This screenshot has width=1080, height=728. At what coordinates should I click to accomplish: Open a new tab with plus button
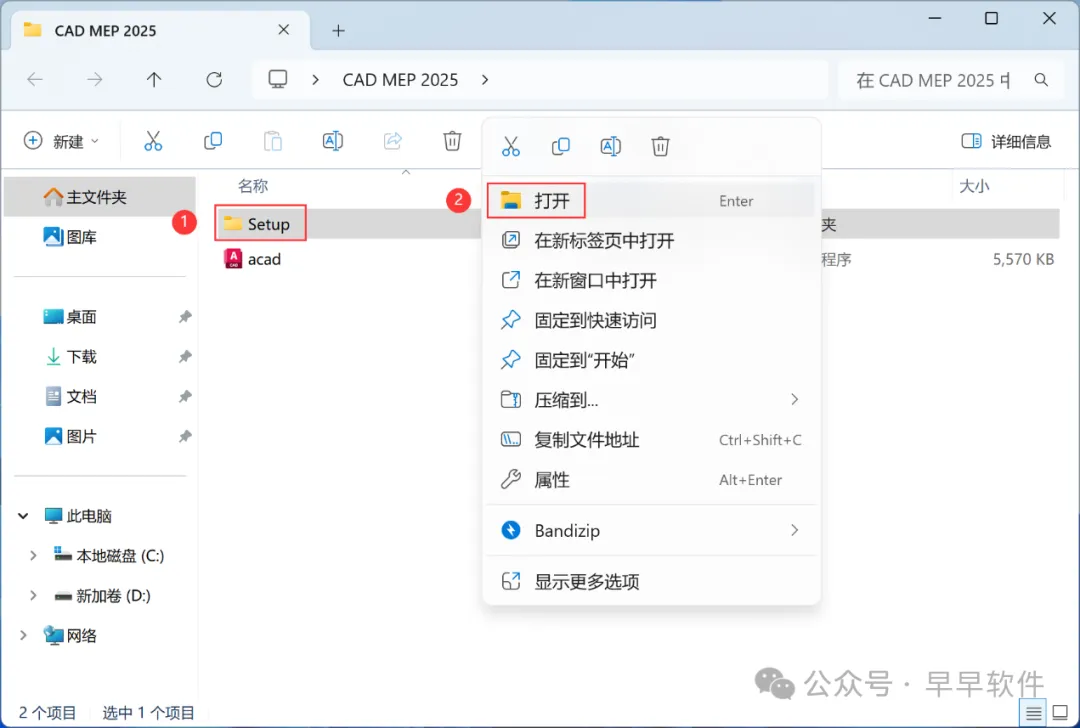click(338, 30)
